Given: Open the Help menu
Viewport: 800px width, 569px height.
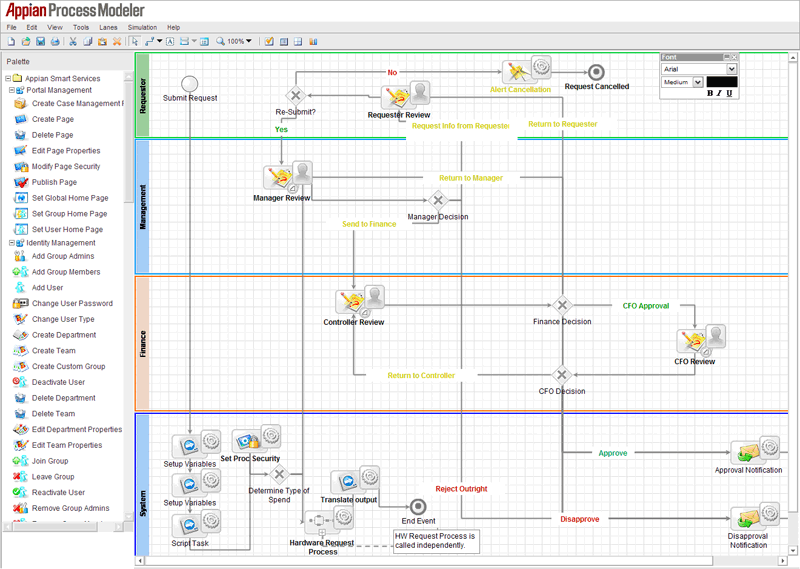Looking at the screenshot, I should pos(173,28).
